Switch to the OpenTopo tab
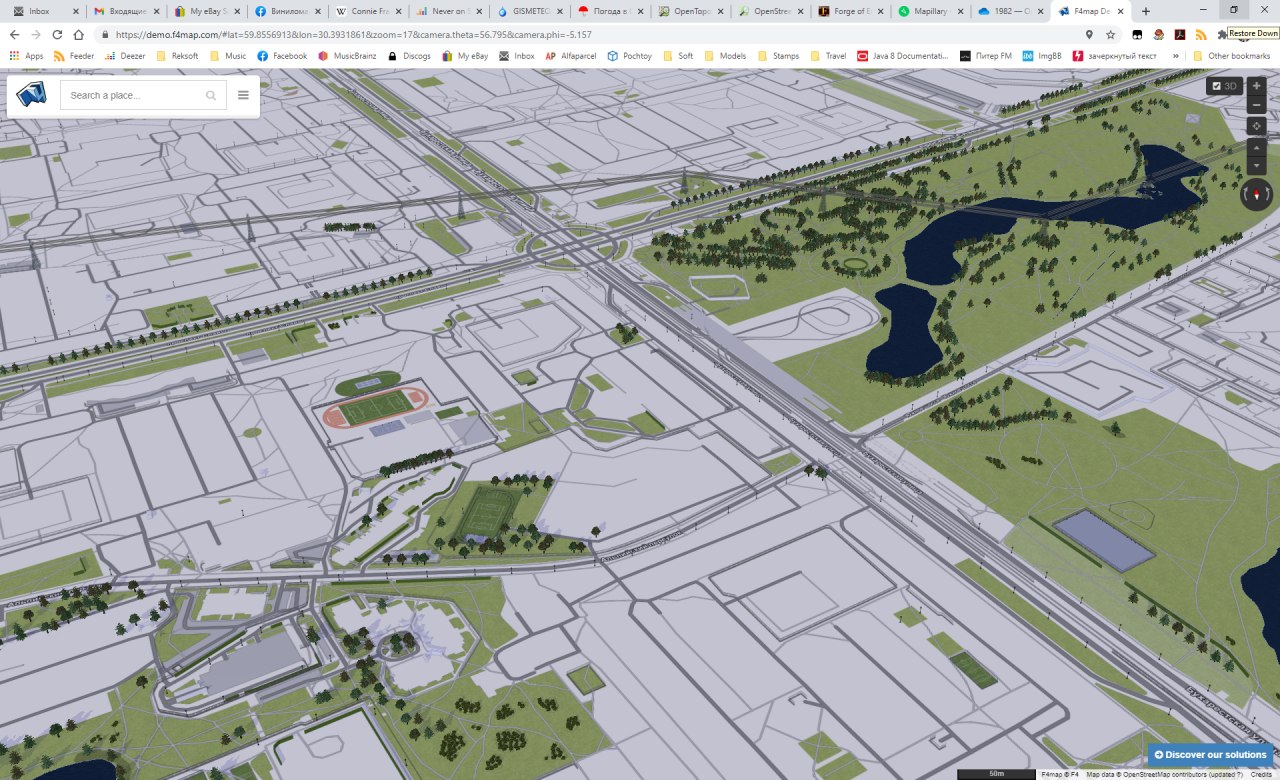This screenshot has height=780, width=1280. (x=690, y=11)
